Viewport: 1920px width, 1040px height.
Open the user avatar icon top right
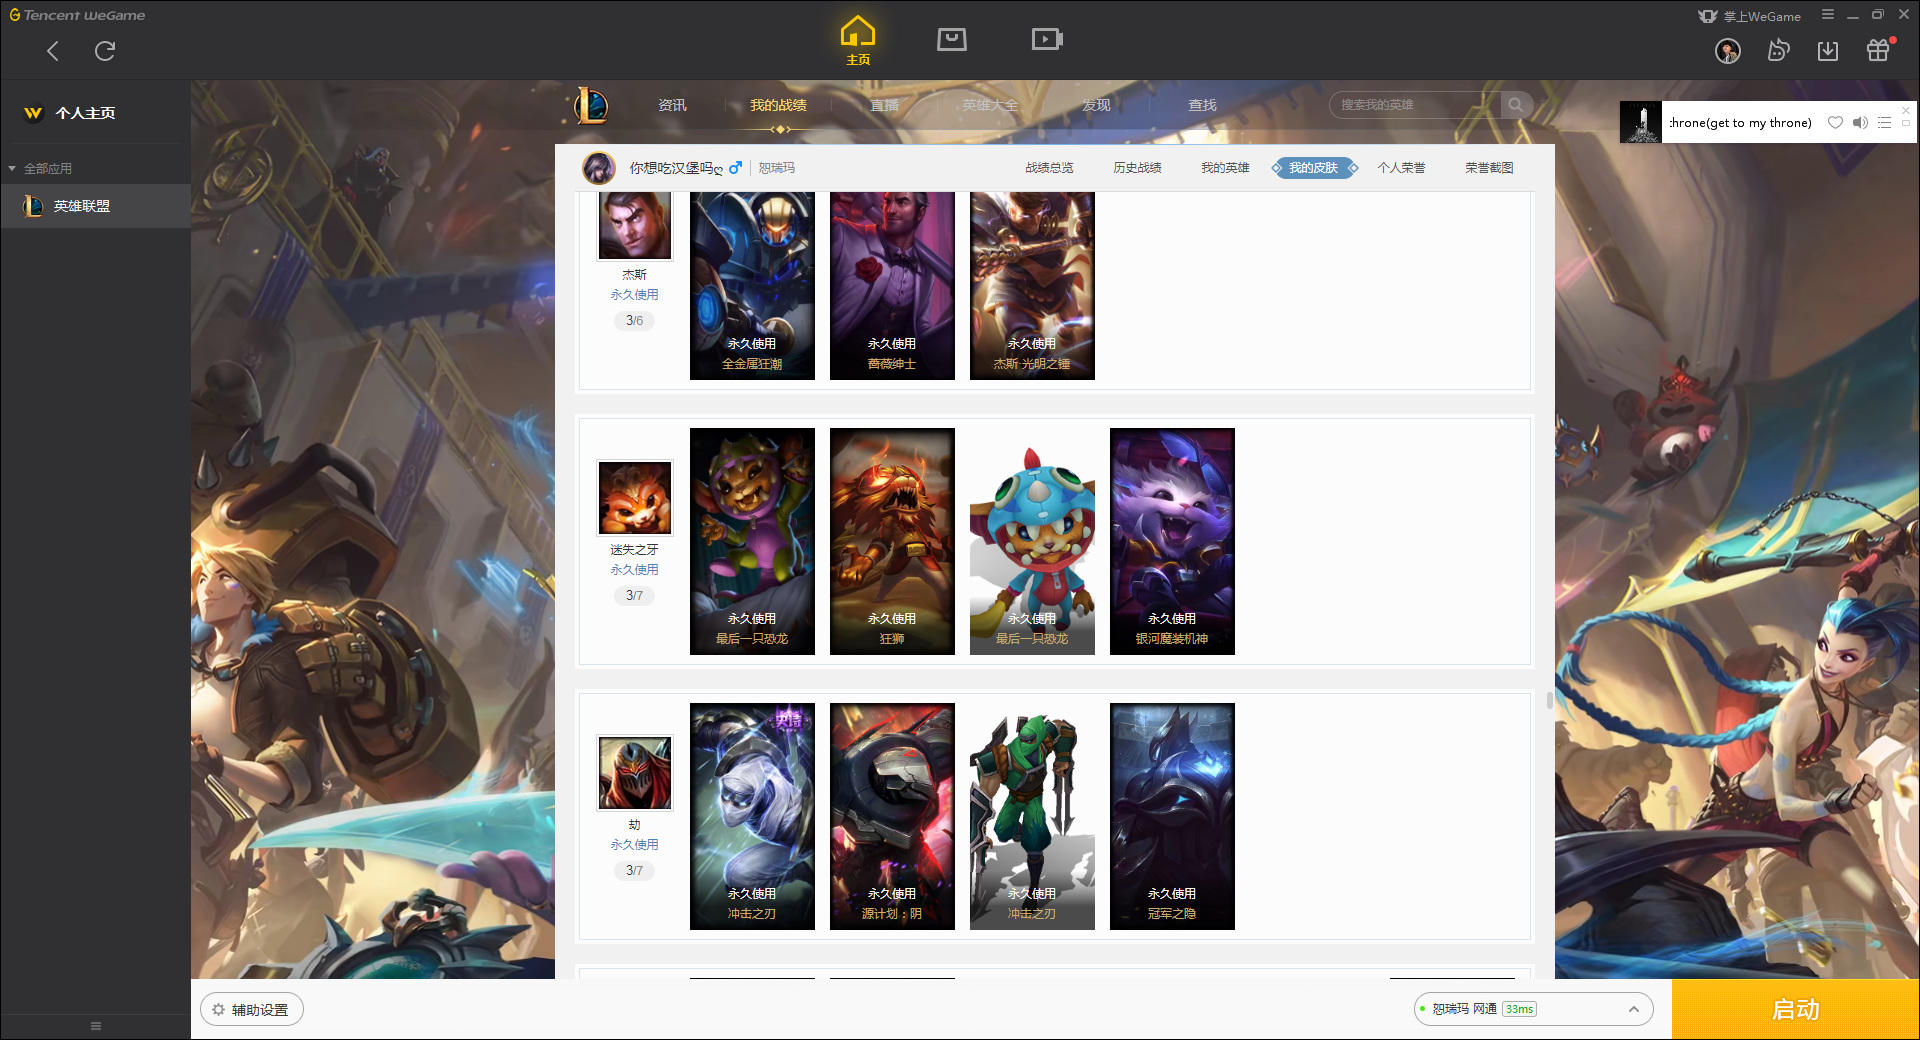[x=1728, y=51]
